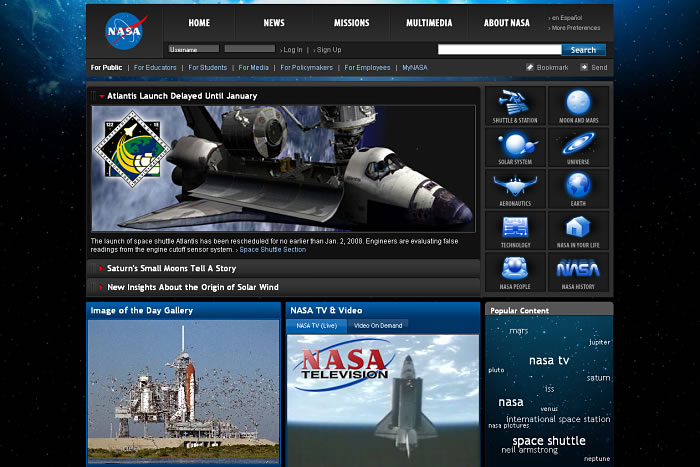Open the NEWS menu

pyautogui.click(x=274, y=23)
